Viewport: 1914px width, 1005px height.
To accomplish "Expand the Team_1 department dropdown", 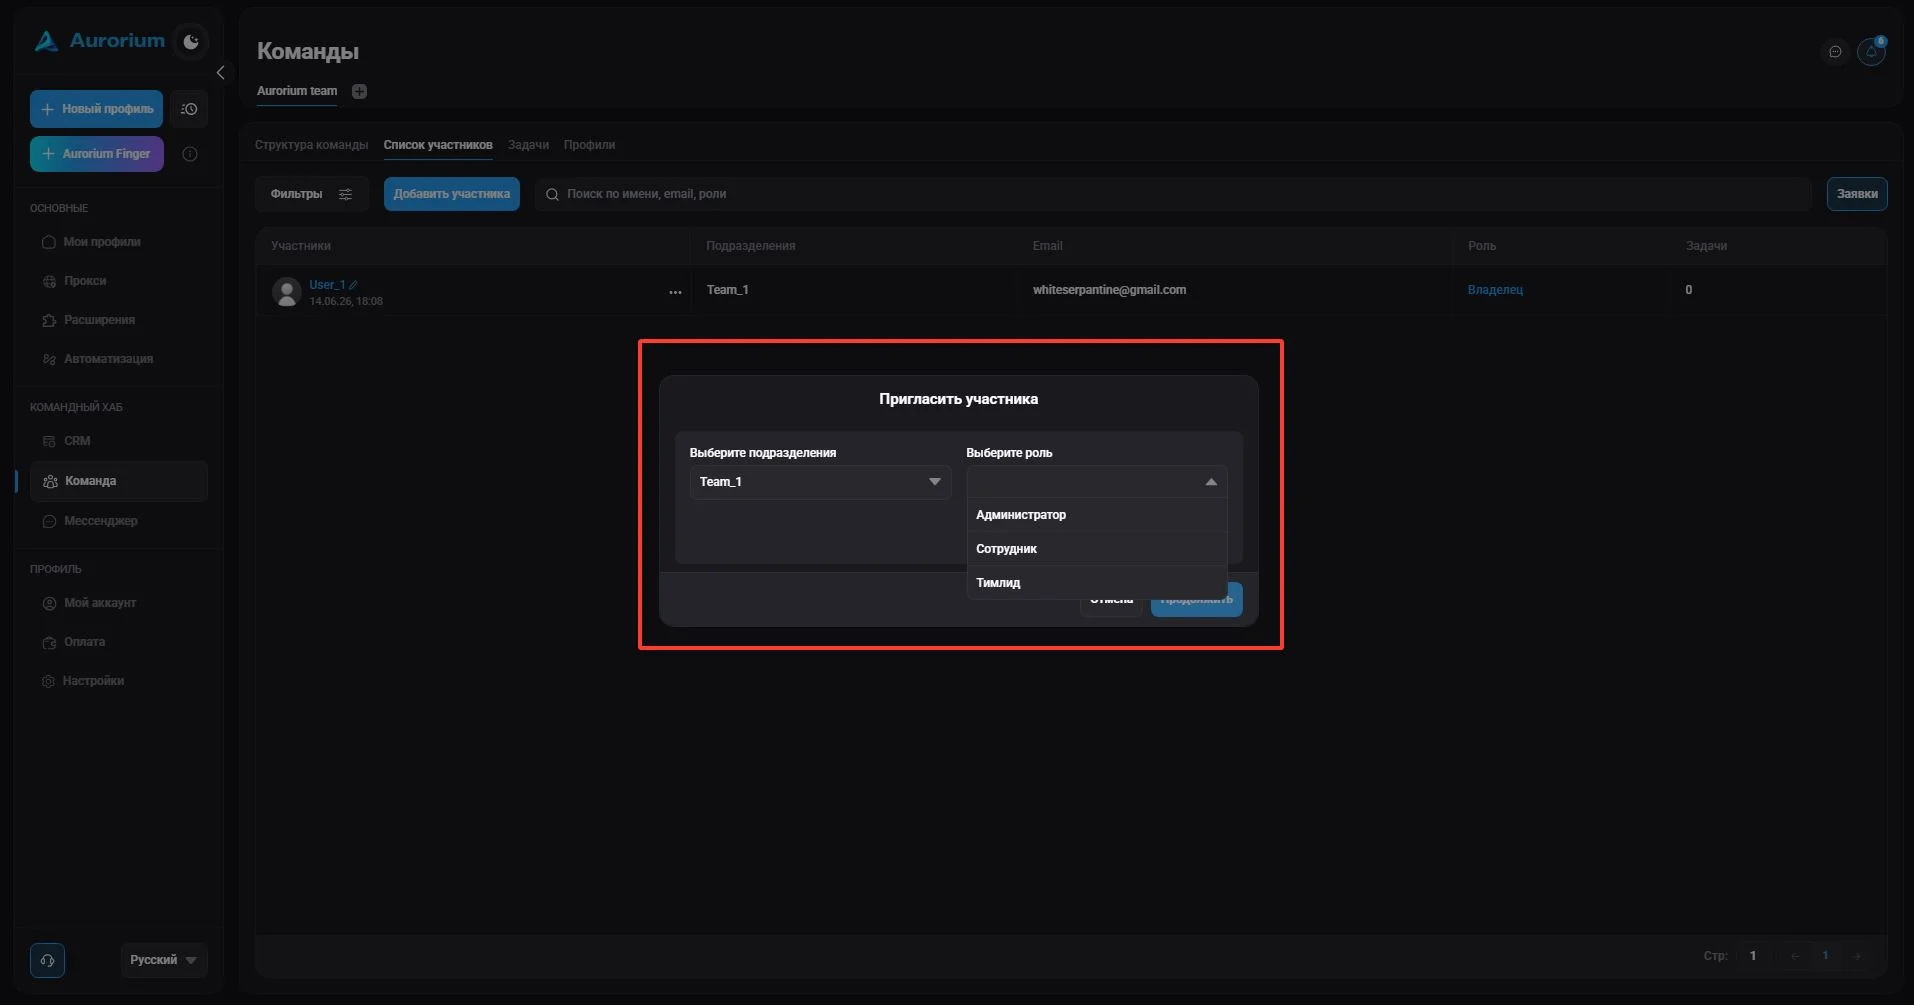I will (x=820, y=482).
